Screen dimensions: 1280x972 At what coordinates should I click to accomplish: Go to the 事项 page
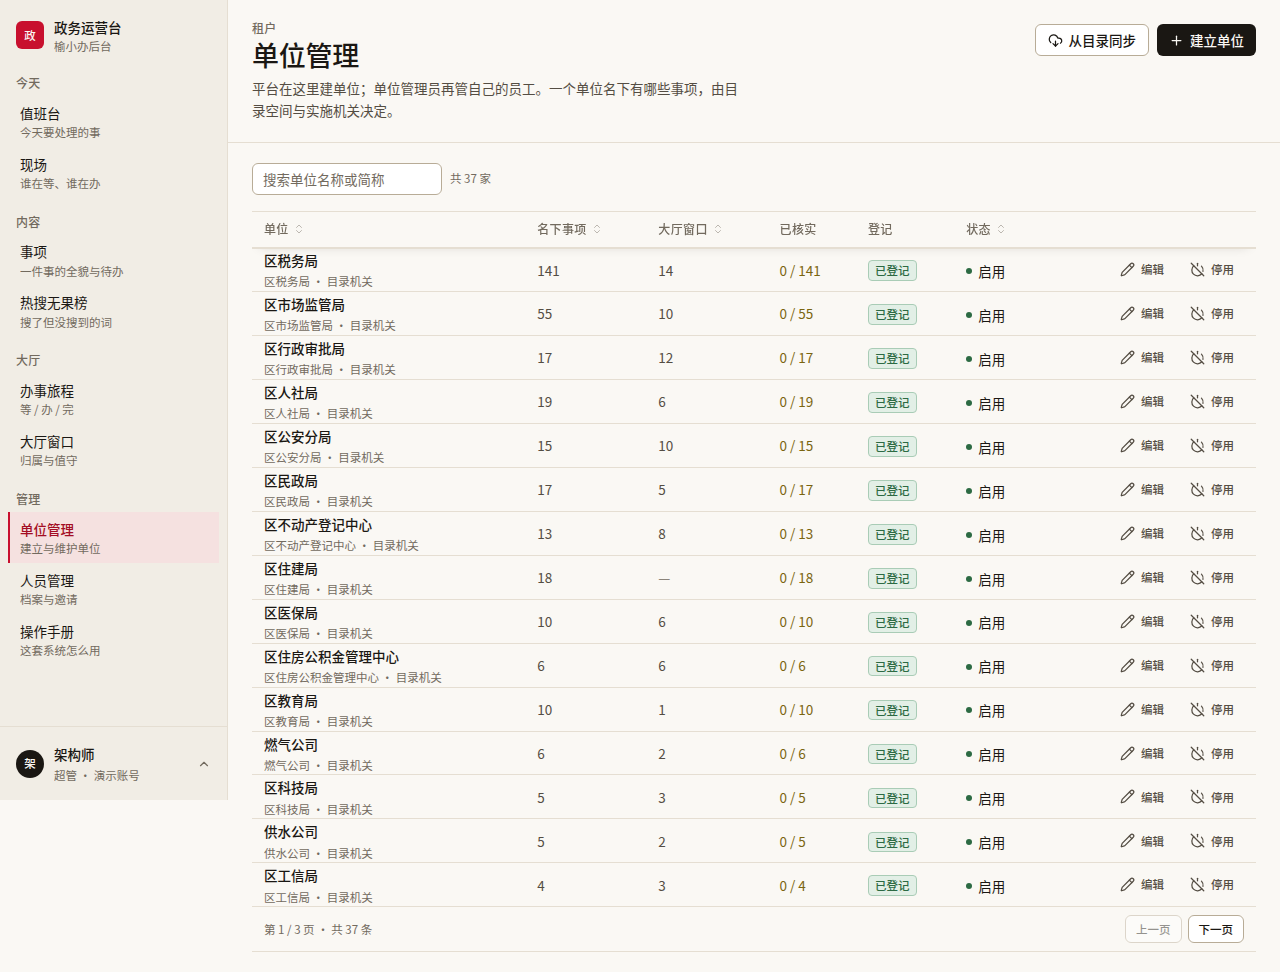pyautogui.click(x=113, y=261)
